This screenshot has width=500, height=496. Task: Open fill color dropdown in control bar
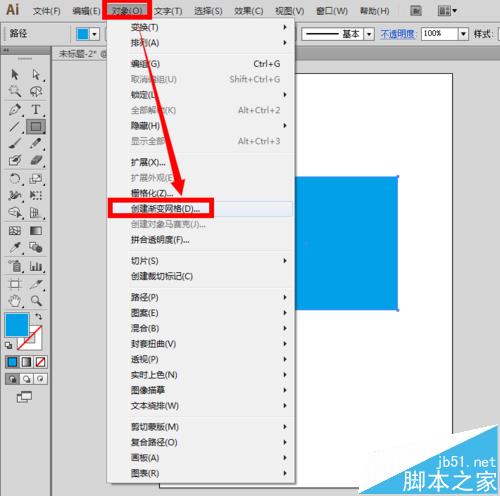click(95, 34)
